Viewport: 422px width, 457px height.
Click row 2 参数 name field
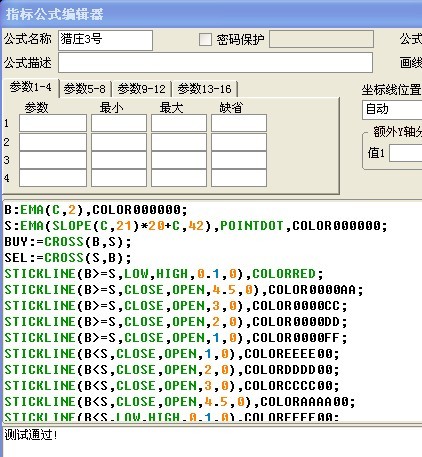[53, 142]
